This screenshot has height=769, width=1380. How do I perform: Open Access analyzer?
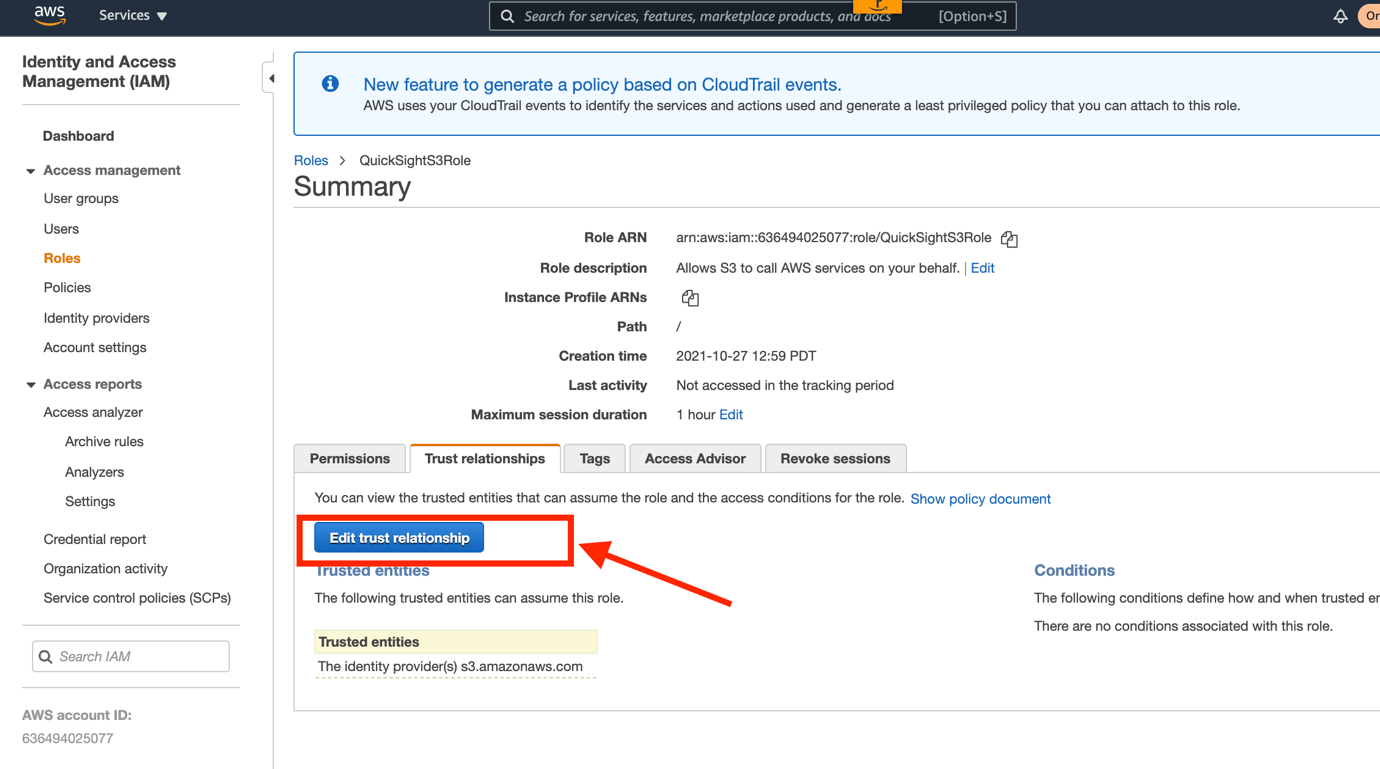[93, 412]
